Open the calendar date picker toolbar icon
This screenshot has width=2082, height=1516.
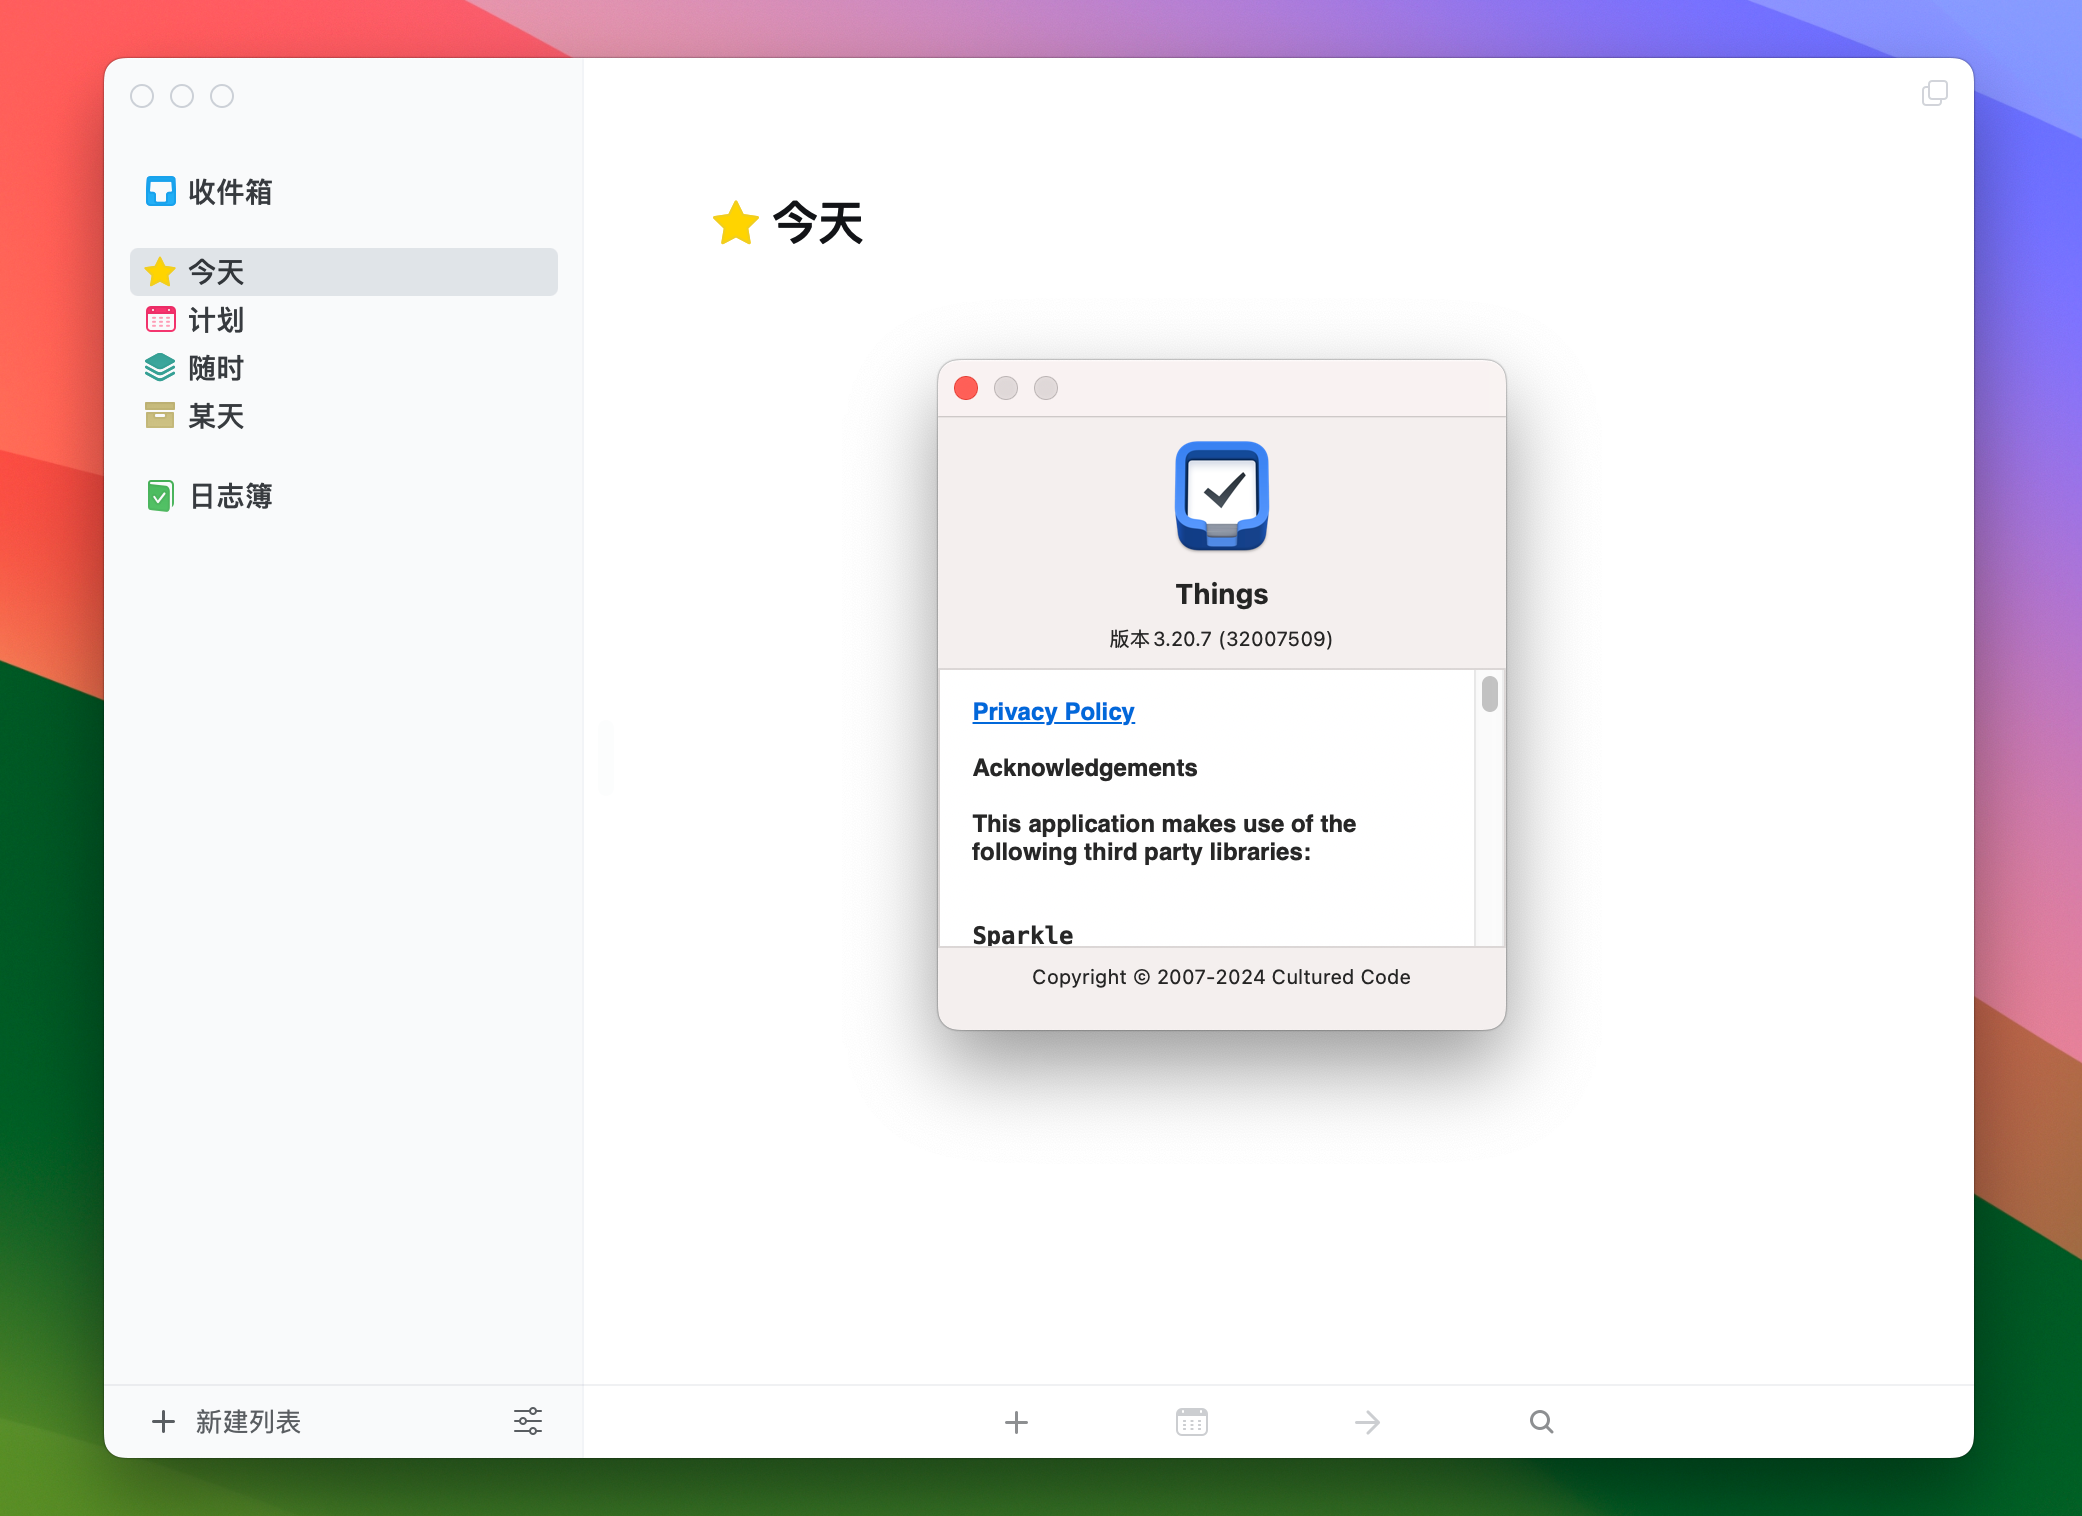click(x=1192, y=1422)
